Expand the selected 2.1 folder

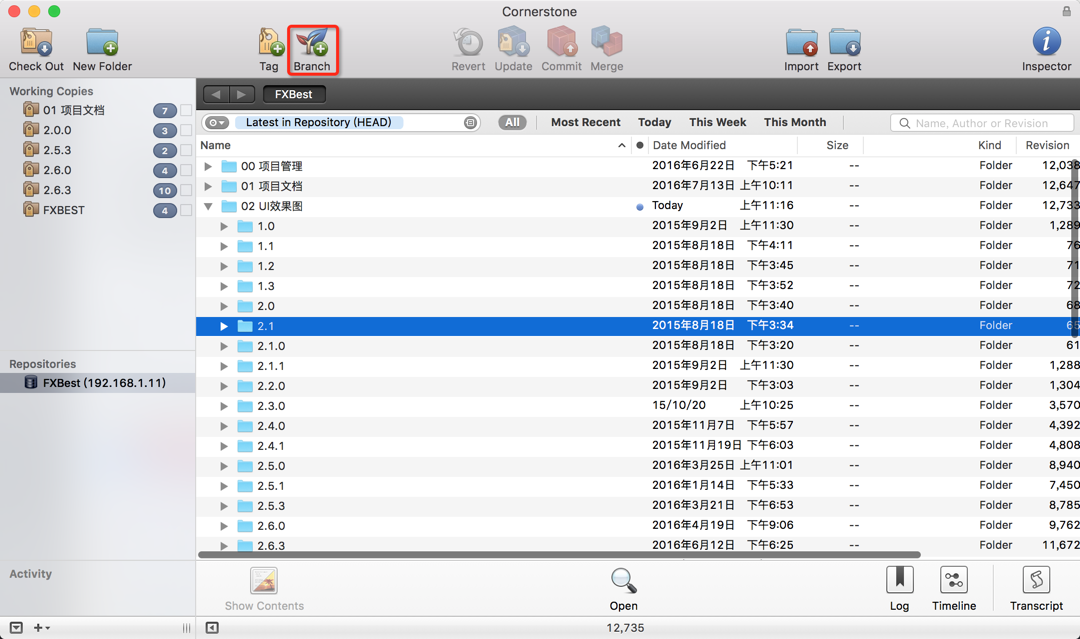pyautogui.click(x=224, y=326)
